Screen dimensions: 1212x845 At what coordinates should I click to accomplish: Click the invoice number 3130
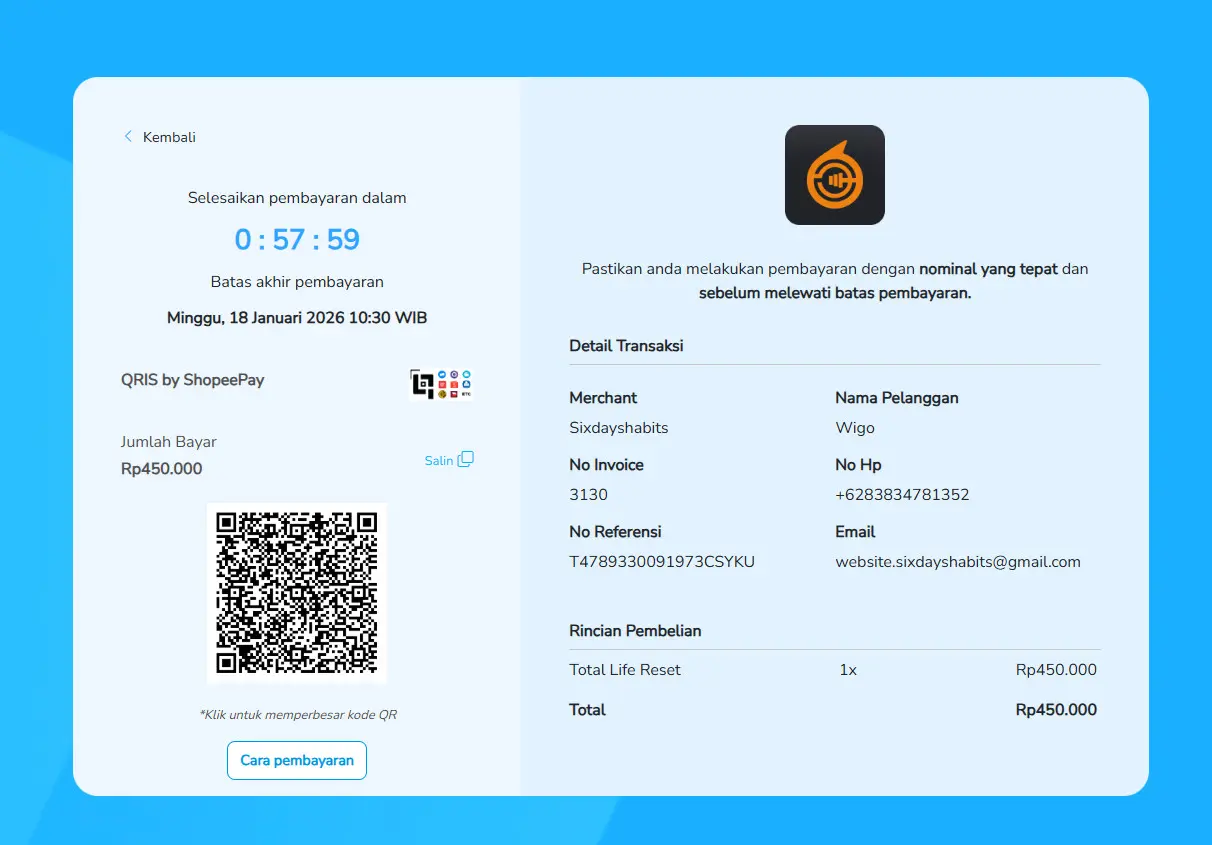[x=588, y=495]
